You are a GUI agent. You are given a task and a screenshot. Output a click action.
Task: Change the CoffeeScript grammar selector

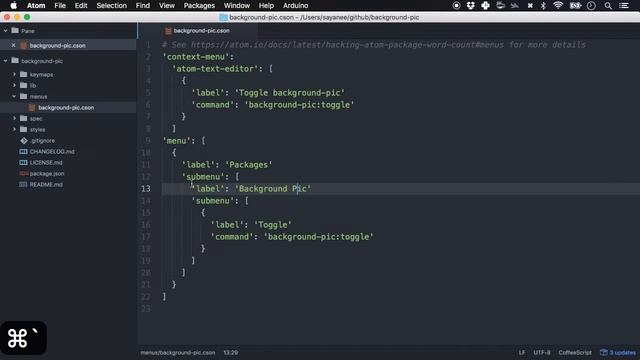click(575, 353)
